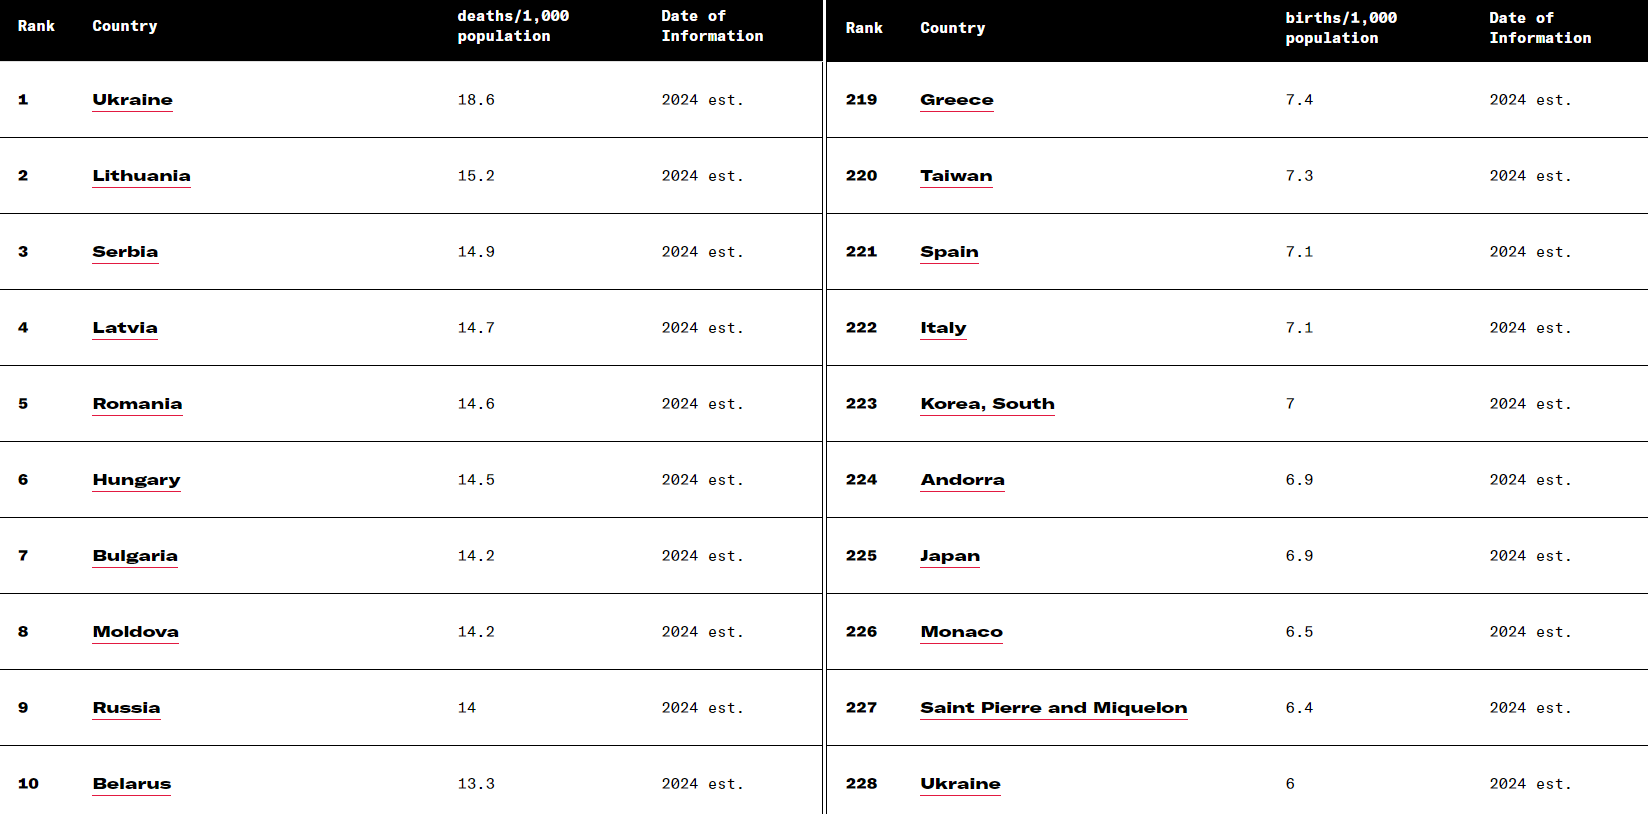Open the Lithuania link in death rate table

pyautogui.click(x=141, y=176)
